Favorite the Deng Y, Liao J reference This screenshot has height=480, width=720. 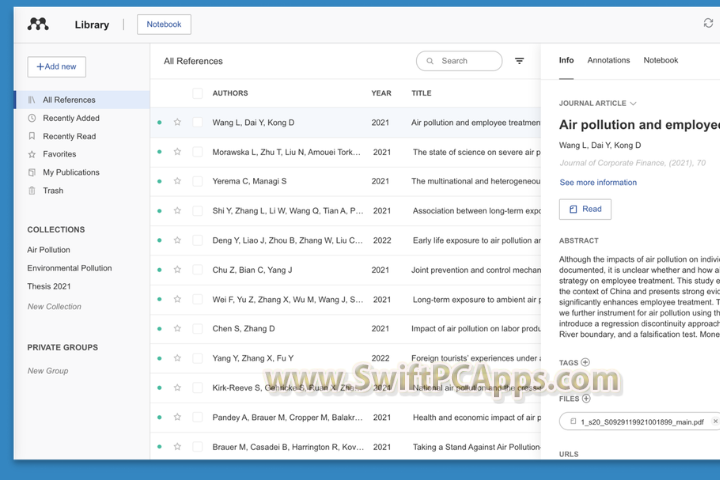tap(177, 240)
